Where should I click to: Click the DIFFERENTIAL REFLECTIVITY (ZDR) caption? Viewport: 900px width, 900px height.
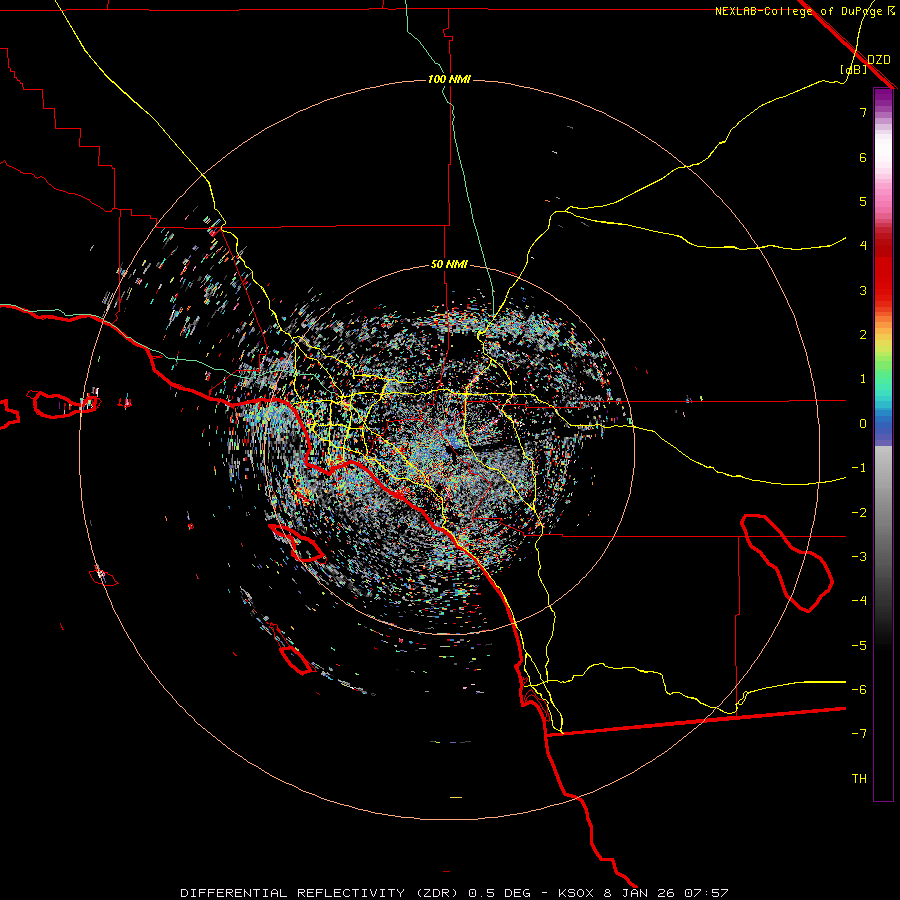tap(319, 893)
